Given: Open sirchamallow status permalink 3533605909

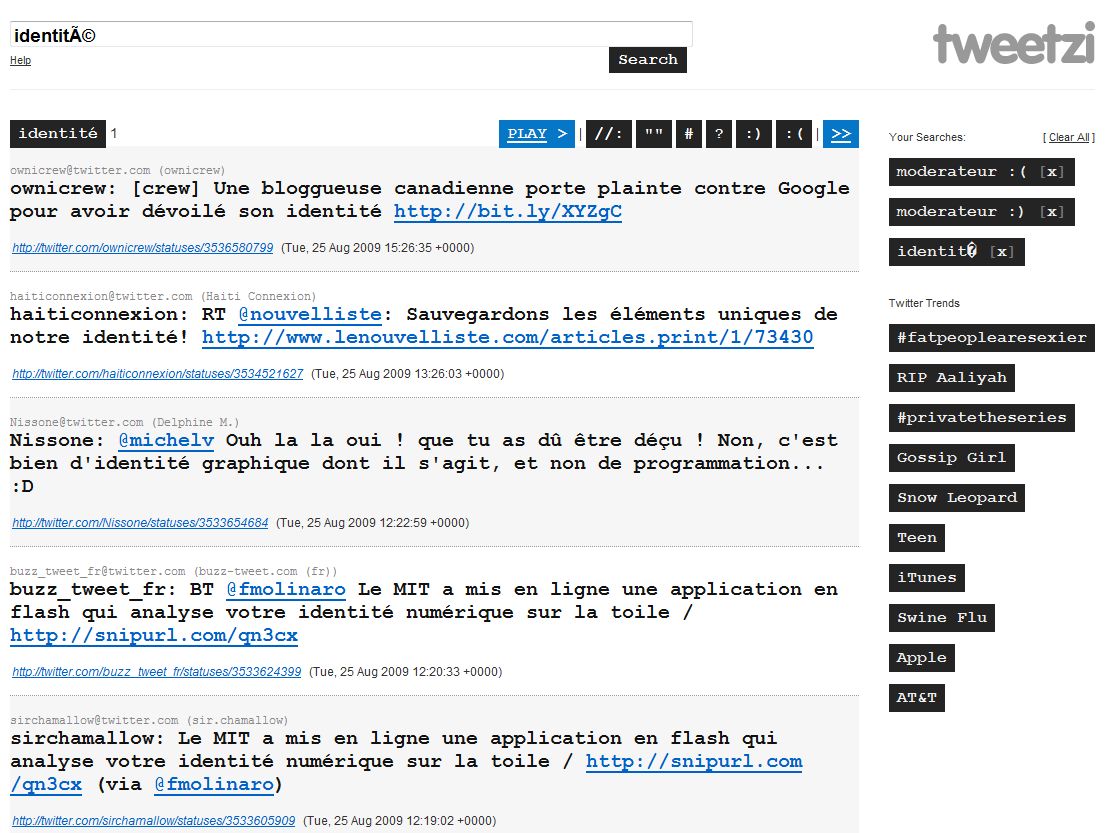Looking at the screenshot, I should tap(153, 821).
